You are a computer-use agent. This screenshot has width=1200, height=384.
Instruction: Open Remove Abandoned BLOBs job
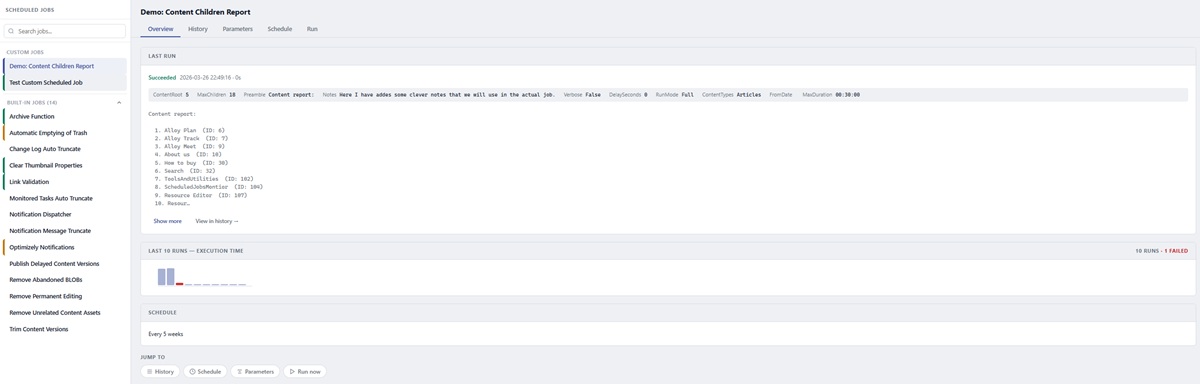pyautogui.click(x=65, y=280)
